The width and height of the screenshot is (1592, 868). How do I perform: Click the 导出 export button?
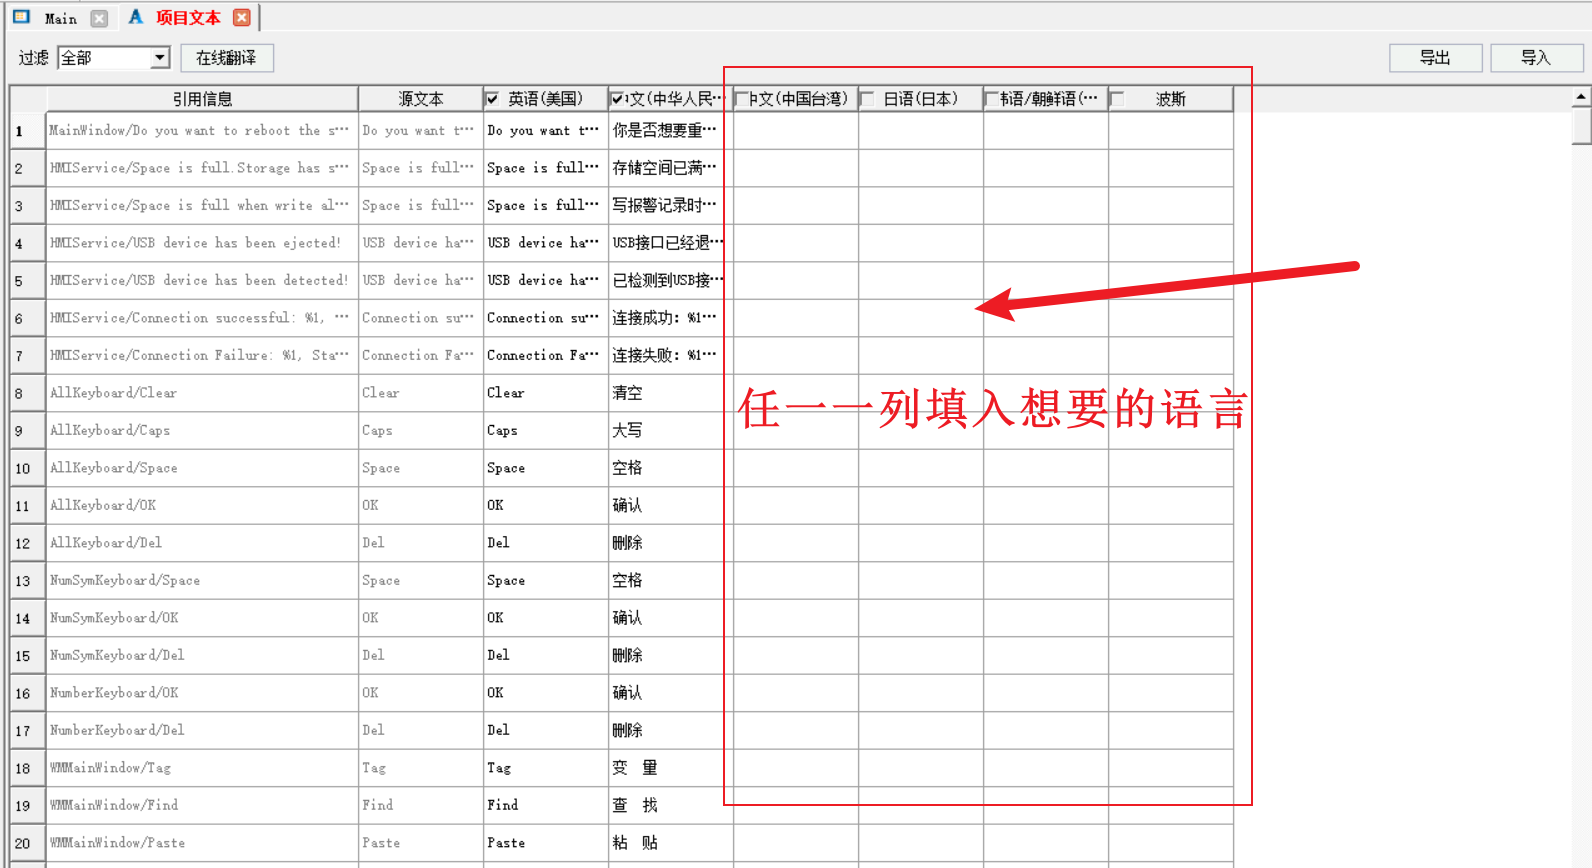1435,58
